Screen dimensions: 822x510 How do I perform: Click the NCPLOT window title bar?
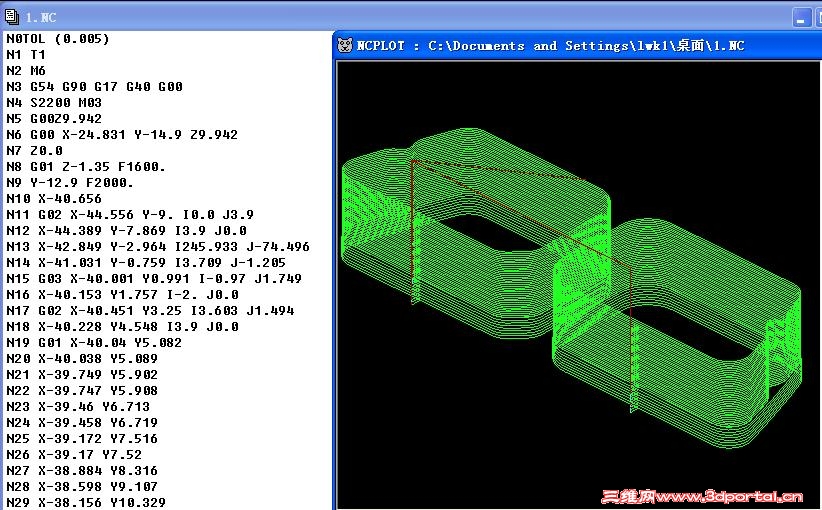(577, 46)
